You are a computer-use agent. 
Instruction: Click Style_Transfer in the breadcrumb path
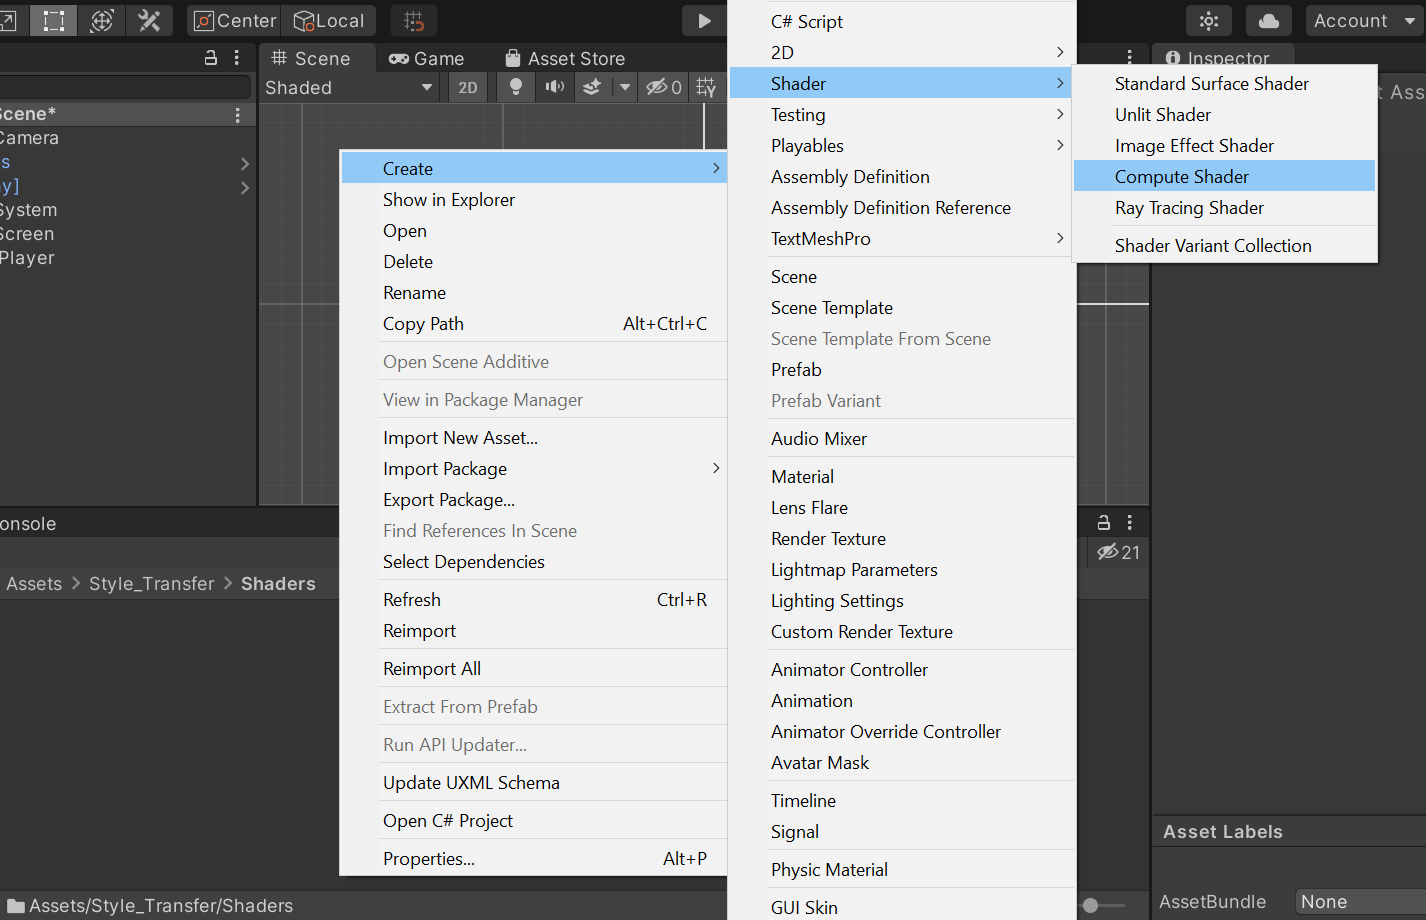[152, 584]
